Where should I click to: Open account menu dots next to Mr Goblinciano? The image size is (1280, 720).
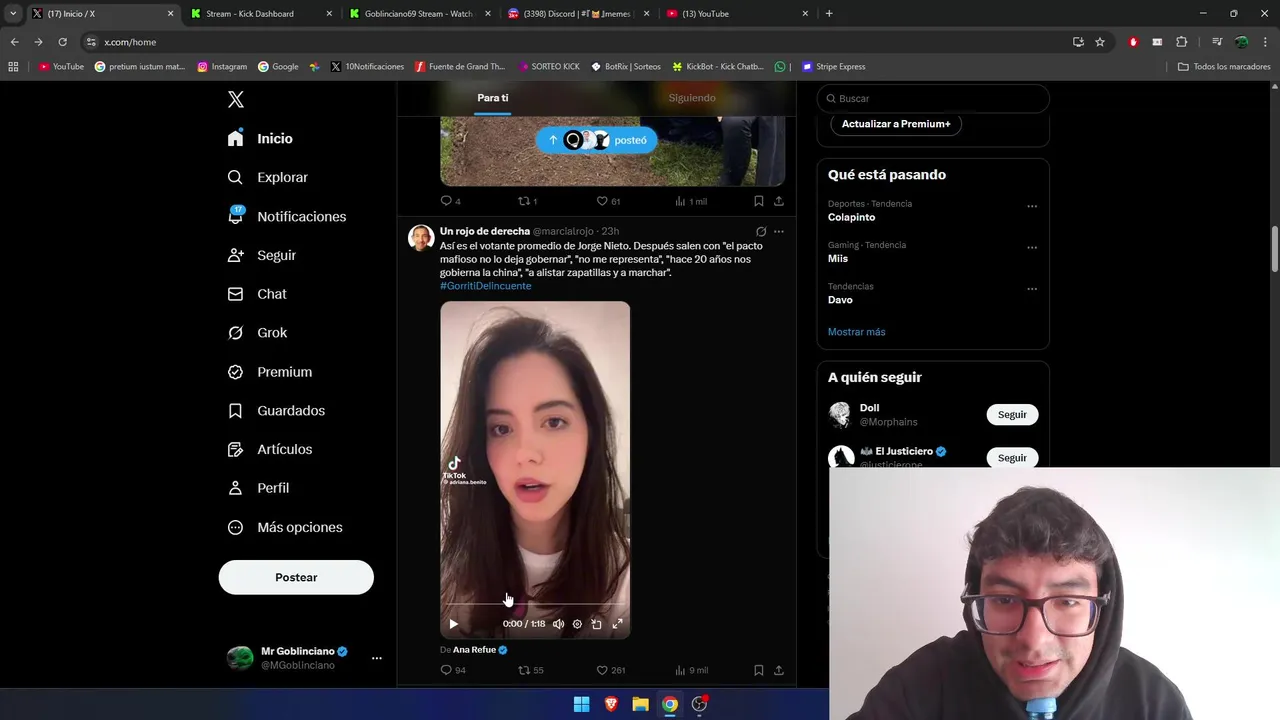click(x=376, y=658)
